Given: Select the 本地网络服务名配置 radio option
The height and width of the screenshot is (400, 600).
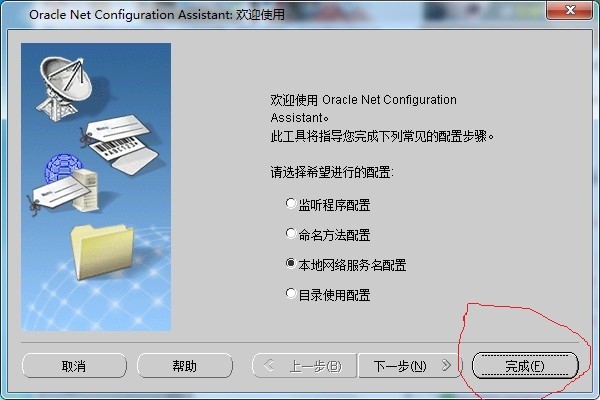Looking at the screenshot, I should click(x=291, y=263).
